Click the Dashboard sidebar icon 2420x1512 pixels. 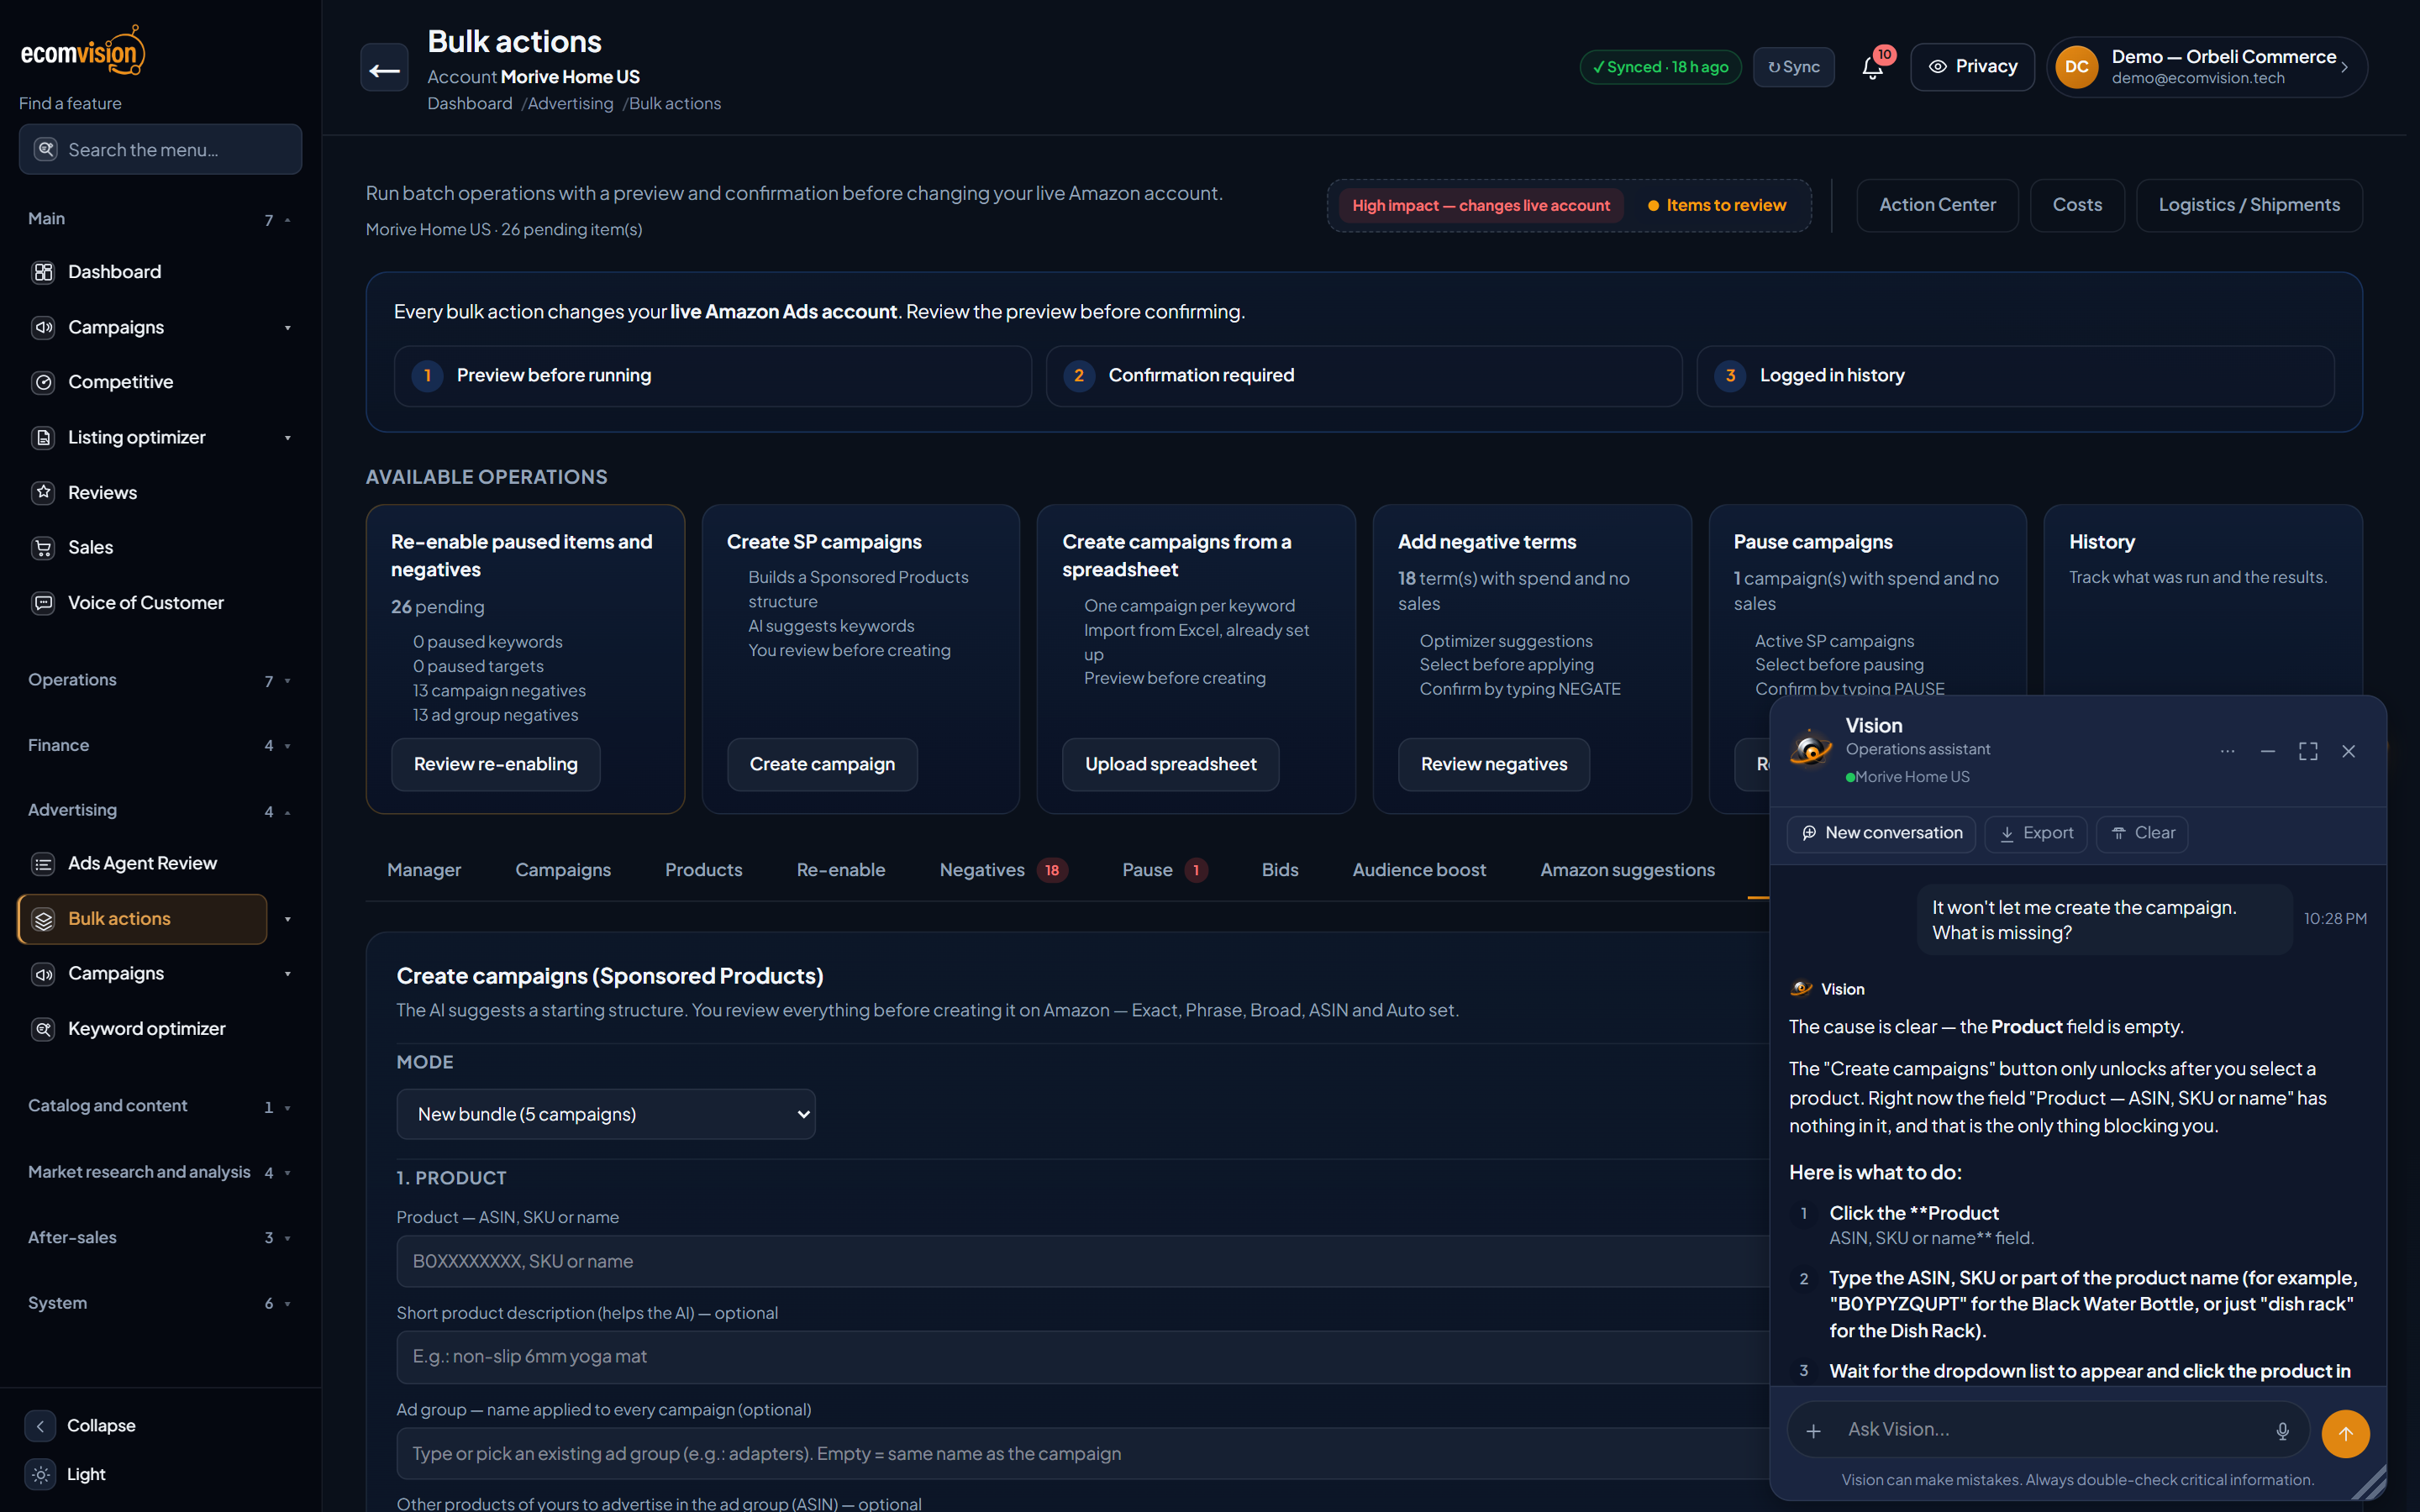point(43,272)
